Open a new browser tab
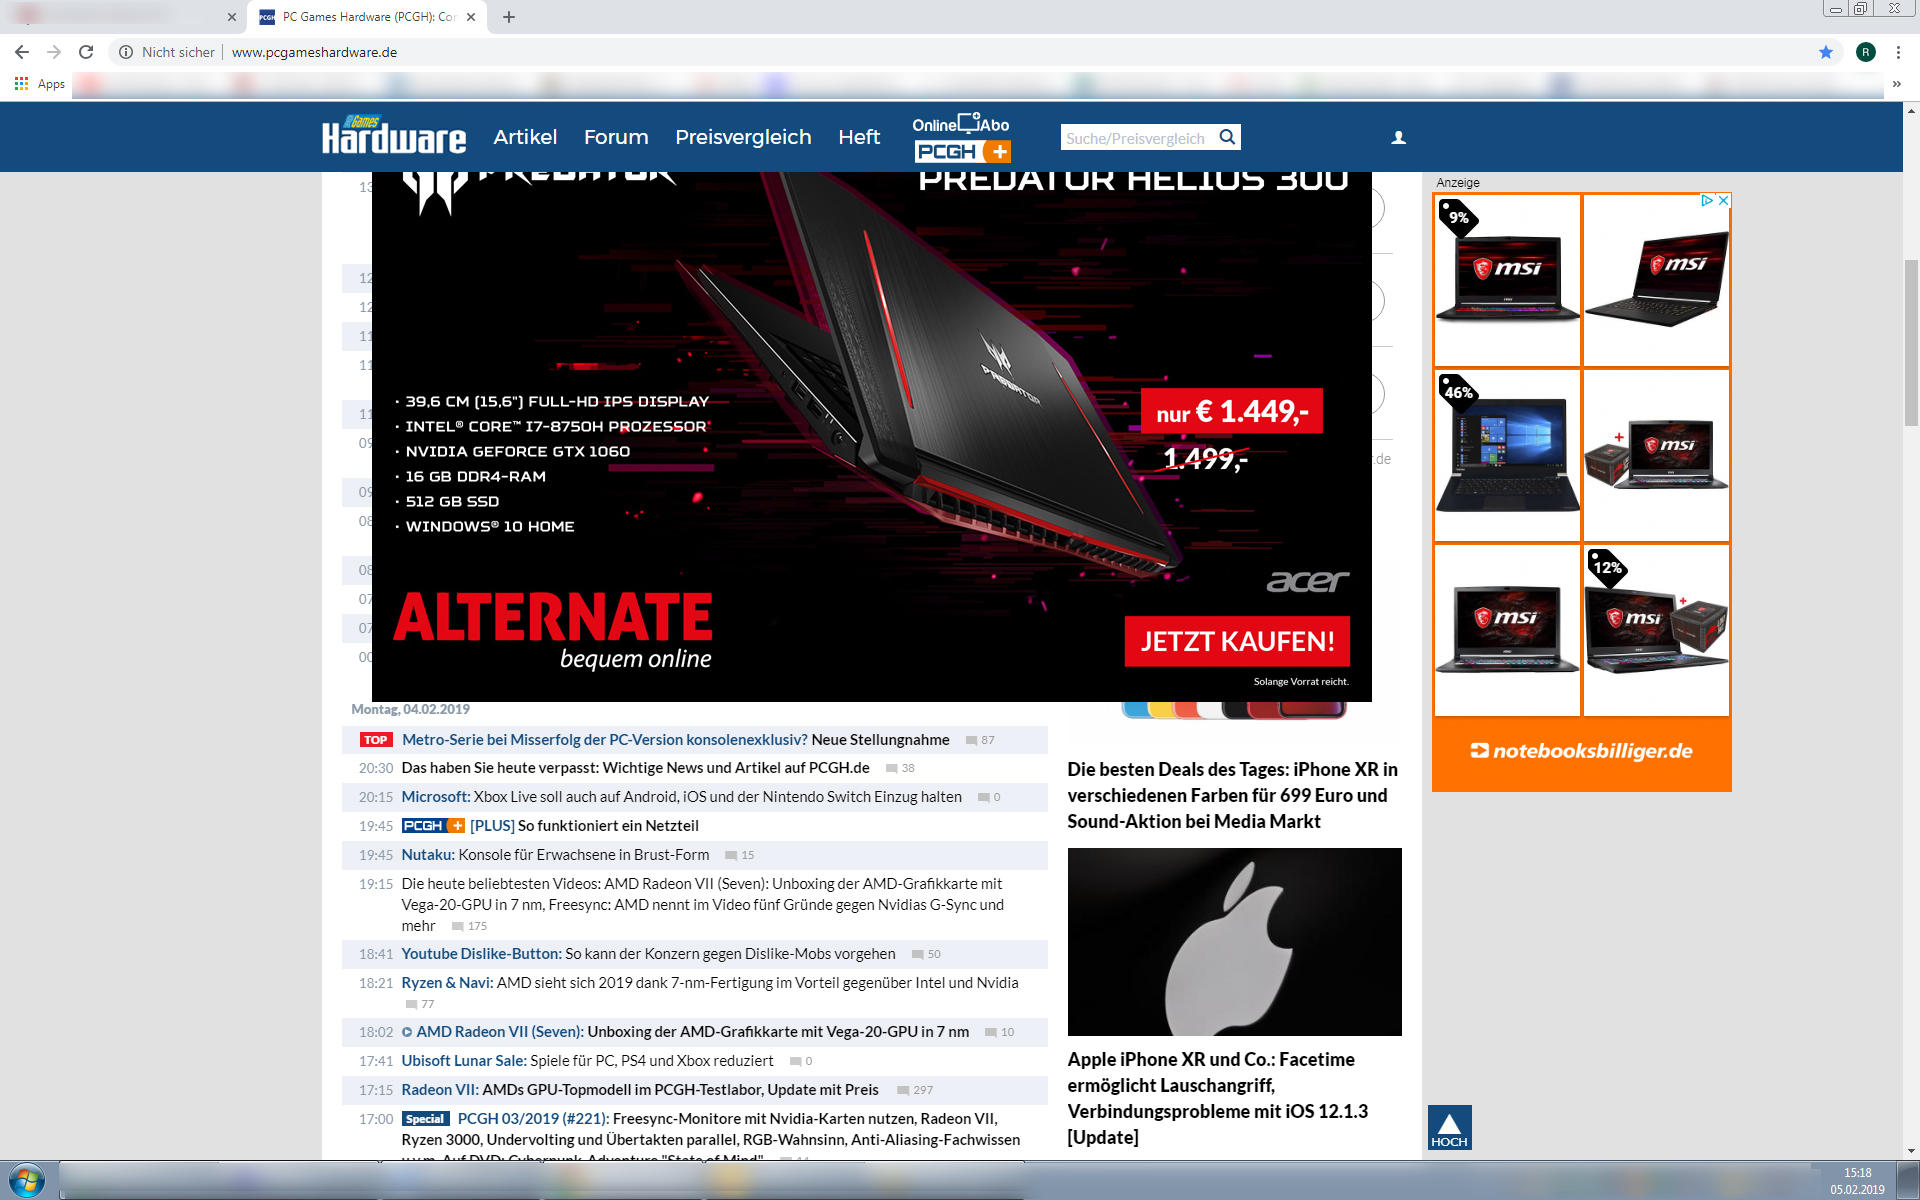 tap(509, 17)
